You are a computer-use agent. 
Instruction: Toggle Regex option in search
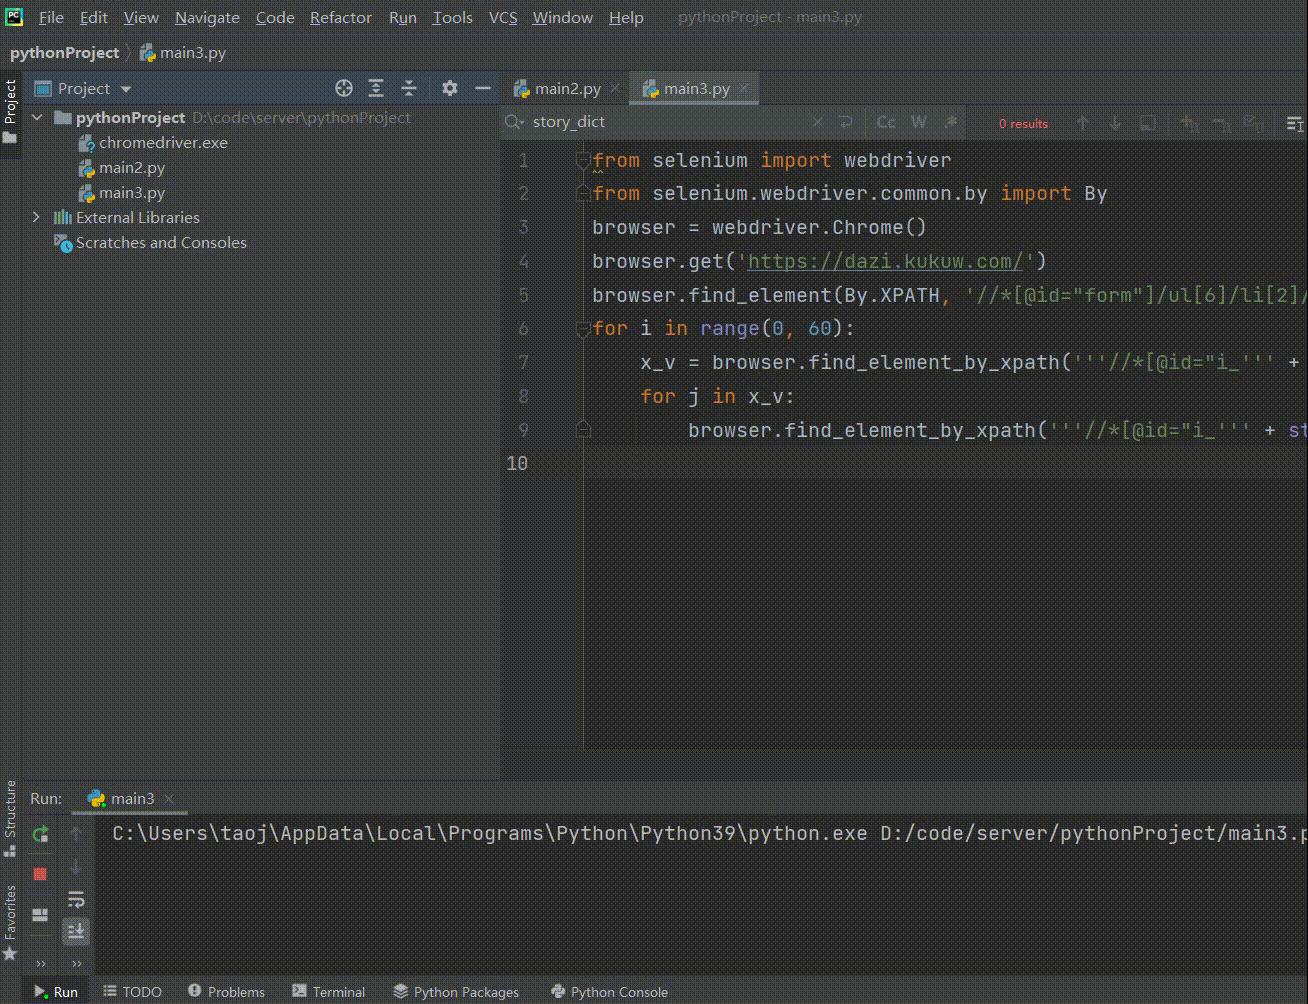tap(951, 122)
